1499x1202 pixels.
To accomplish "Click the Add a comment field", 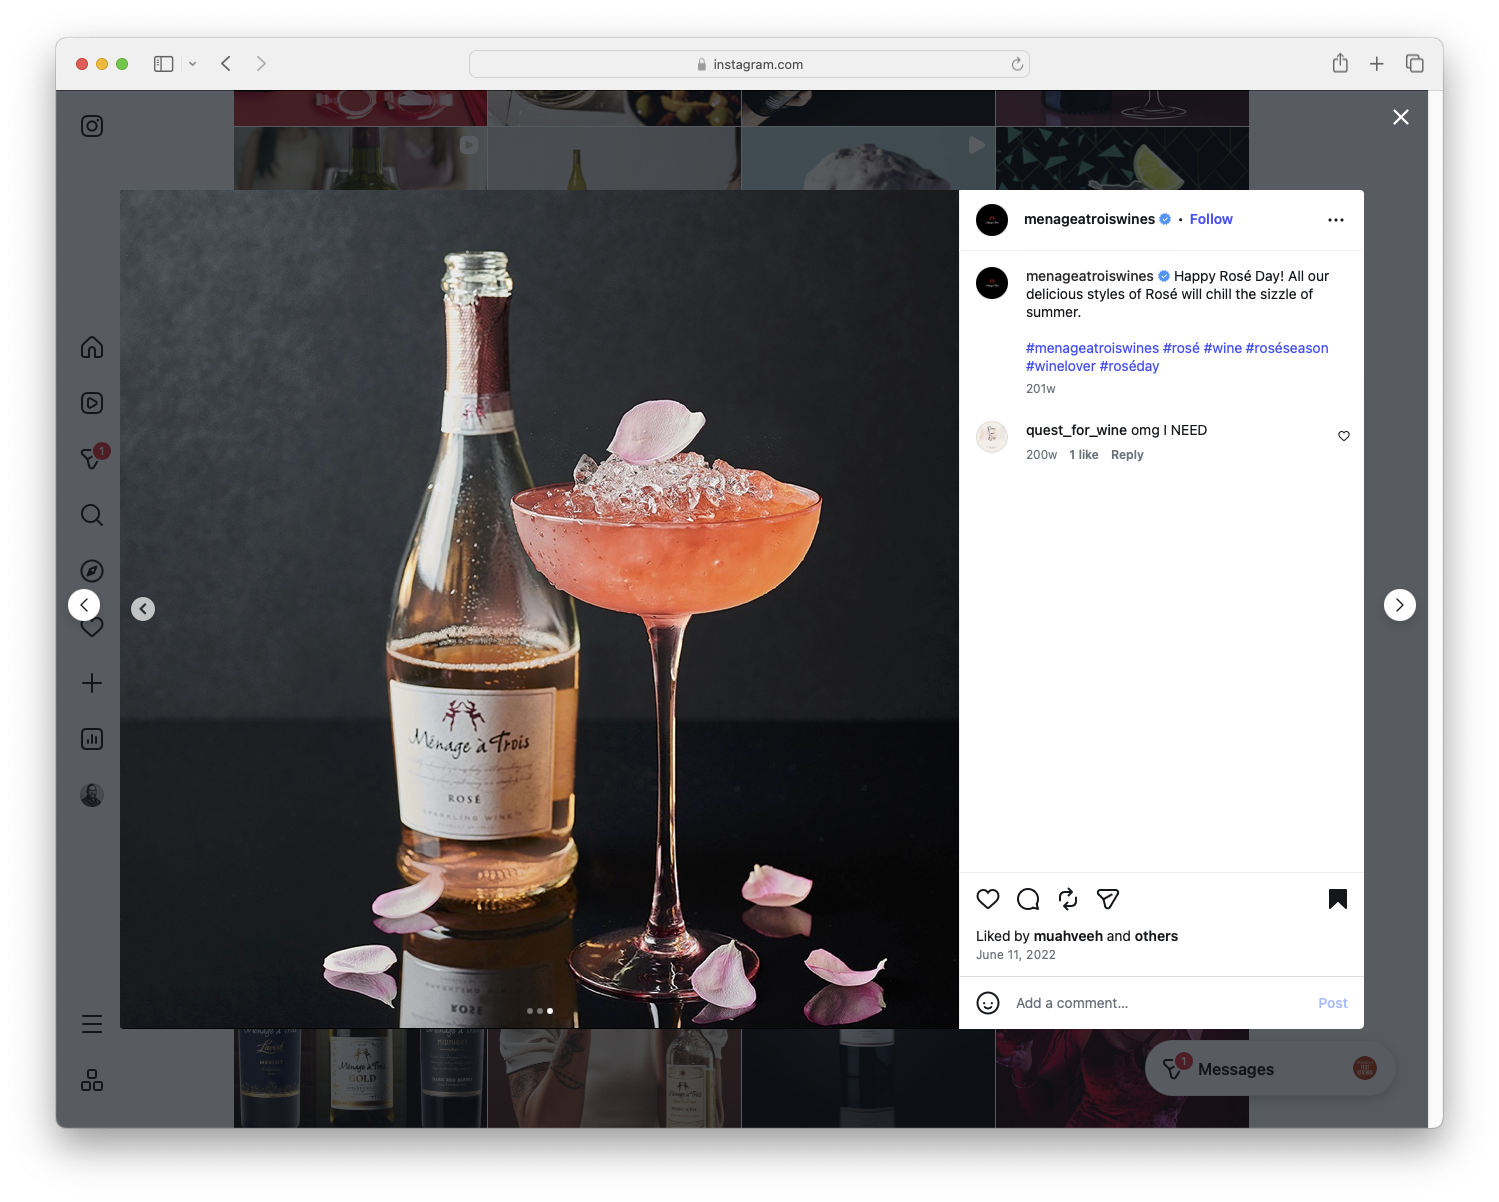I will [1072, 1002].
